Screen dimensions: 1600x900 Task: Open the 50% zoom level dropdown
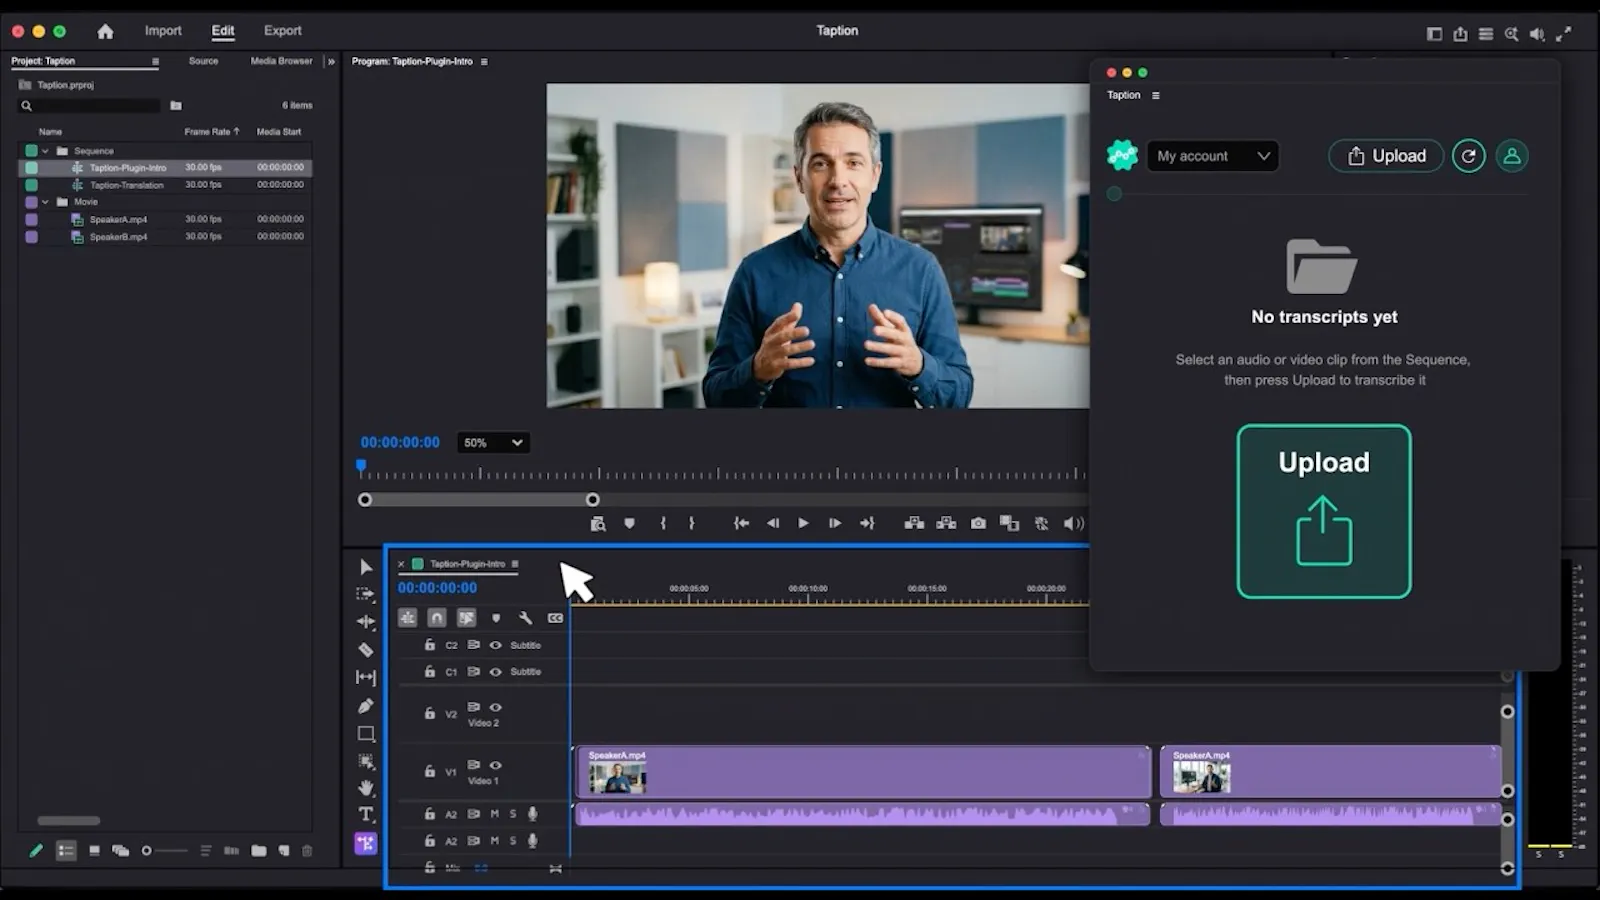(492, 443)
